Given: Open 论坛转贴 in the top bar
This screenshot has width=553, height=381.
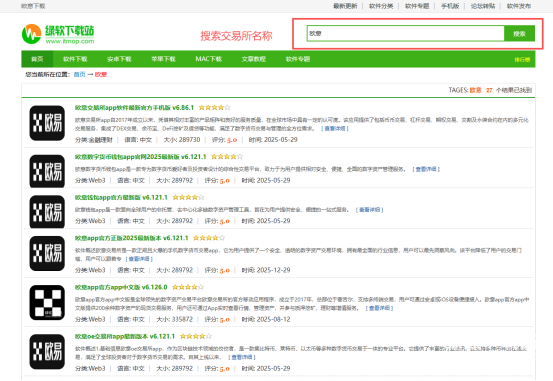Looking at the screenshot, I should tap(483, 6).
